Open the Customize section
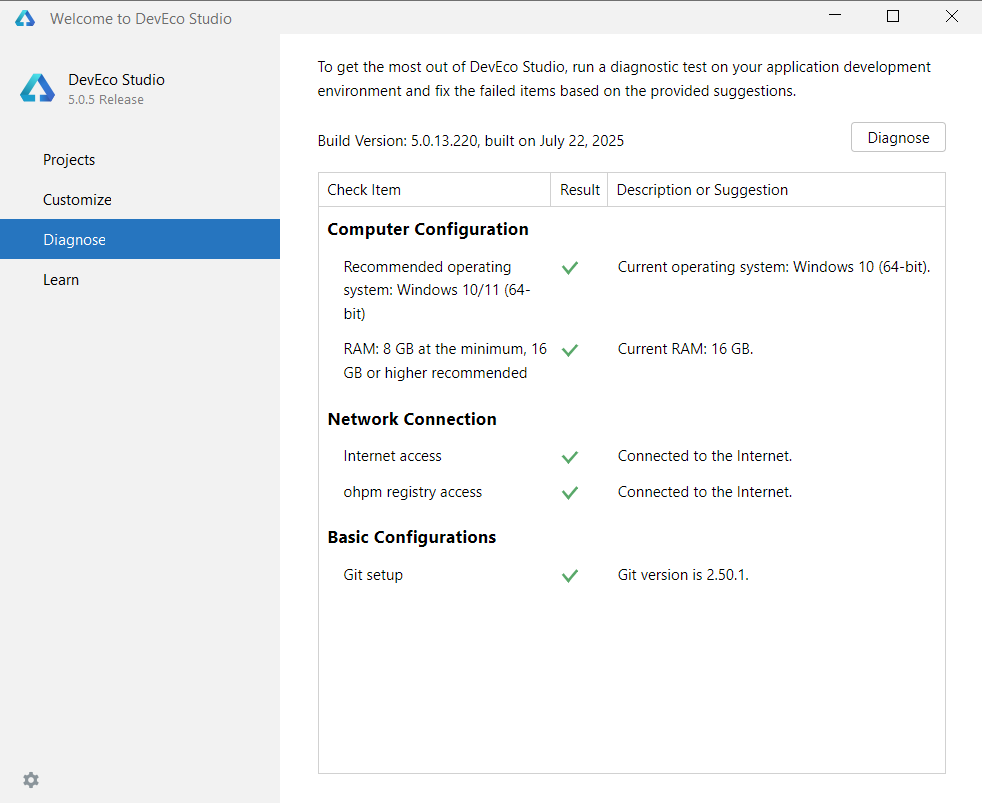 [140, 200]
